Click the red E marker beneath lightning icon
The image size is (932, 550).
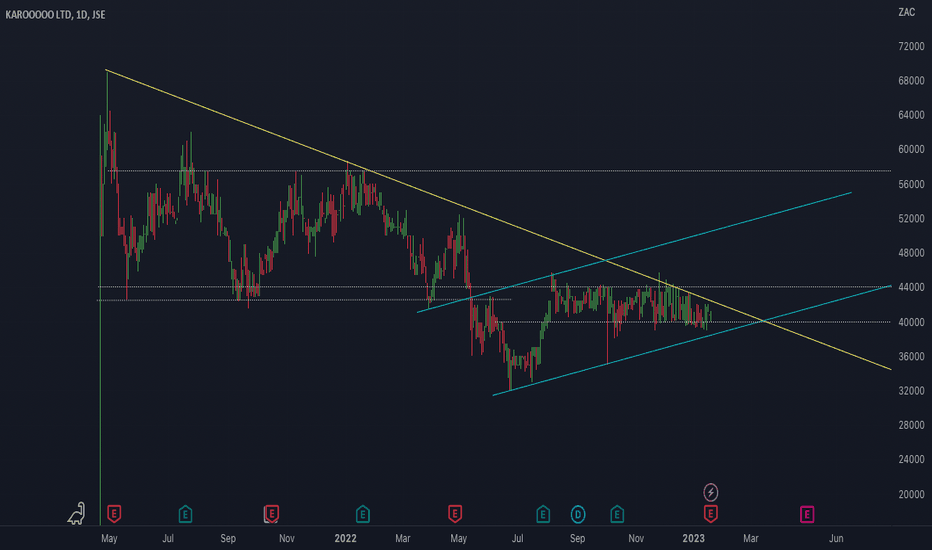pyautogui.click(x=710, y=513)
